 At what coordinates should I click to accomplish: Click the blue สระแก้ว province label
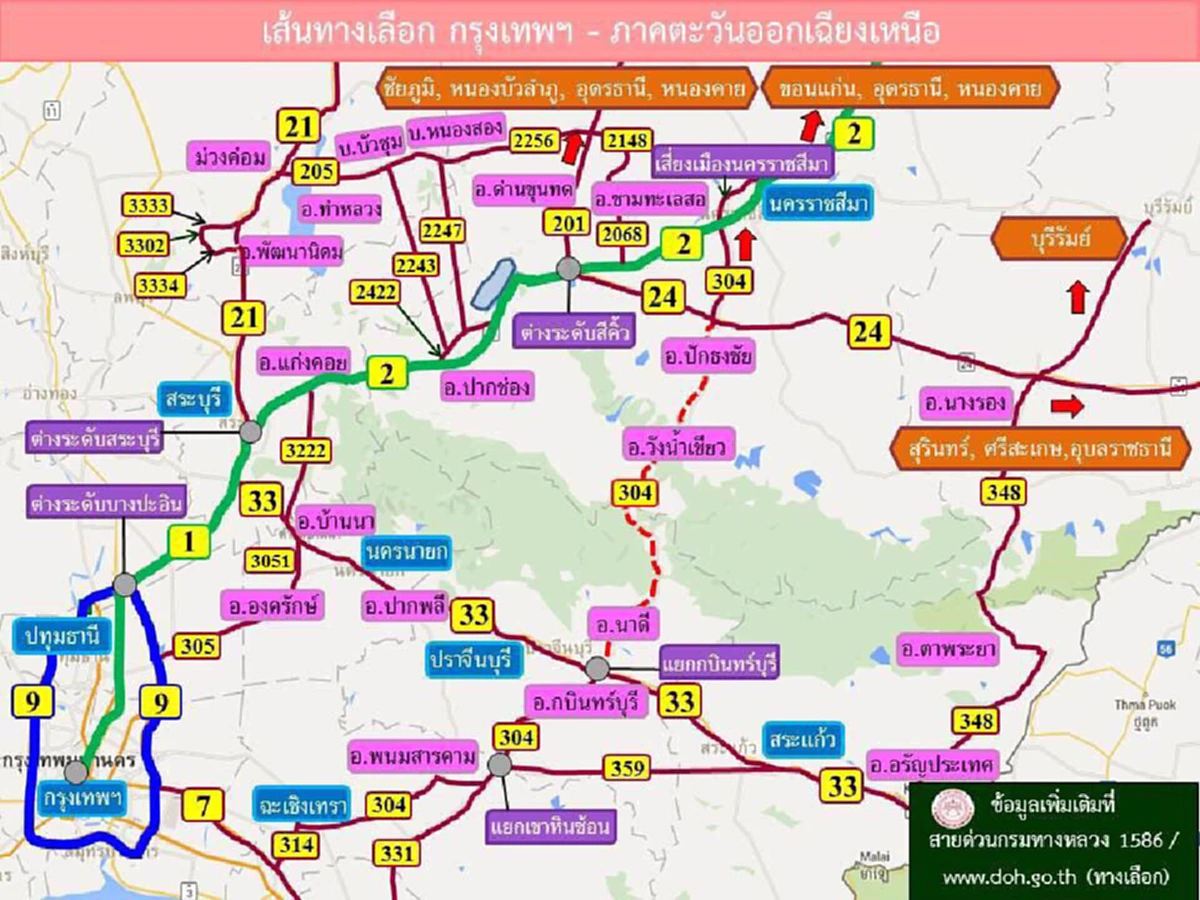(x=802, y=738)
